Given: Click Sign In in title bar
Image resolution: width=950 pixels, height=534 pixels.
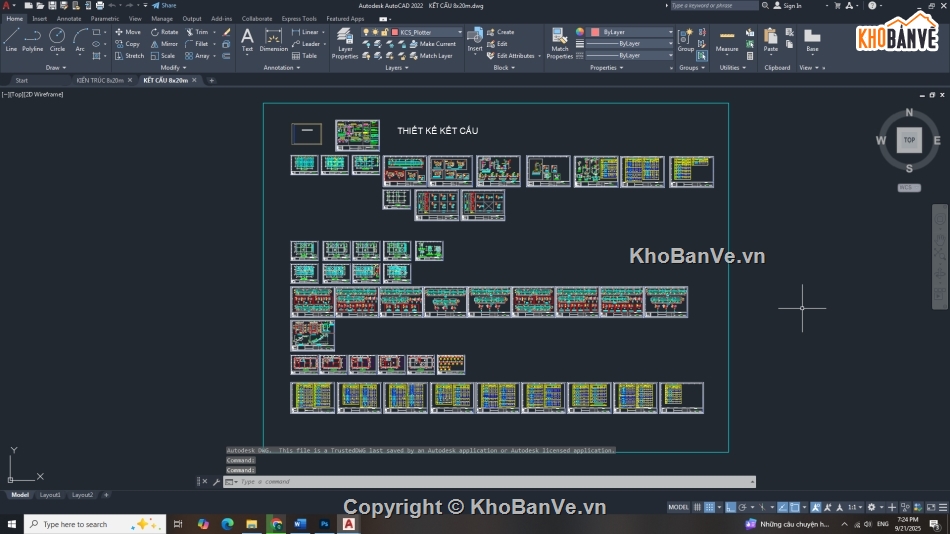Looking at the screenshot, I should tap(792, 5).
